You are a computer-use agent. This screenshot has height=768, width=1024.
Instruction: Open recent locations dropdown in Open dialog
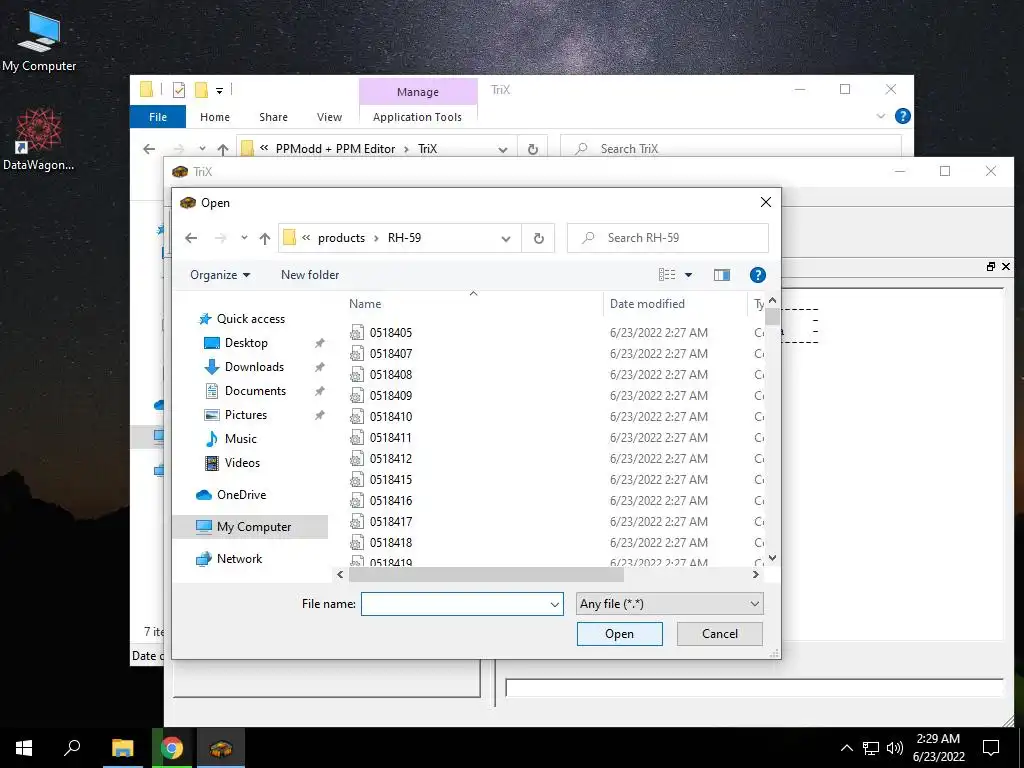244,238
